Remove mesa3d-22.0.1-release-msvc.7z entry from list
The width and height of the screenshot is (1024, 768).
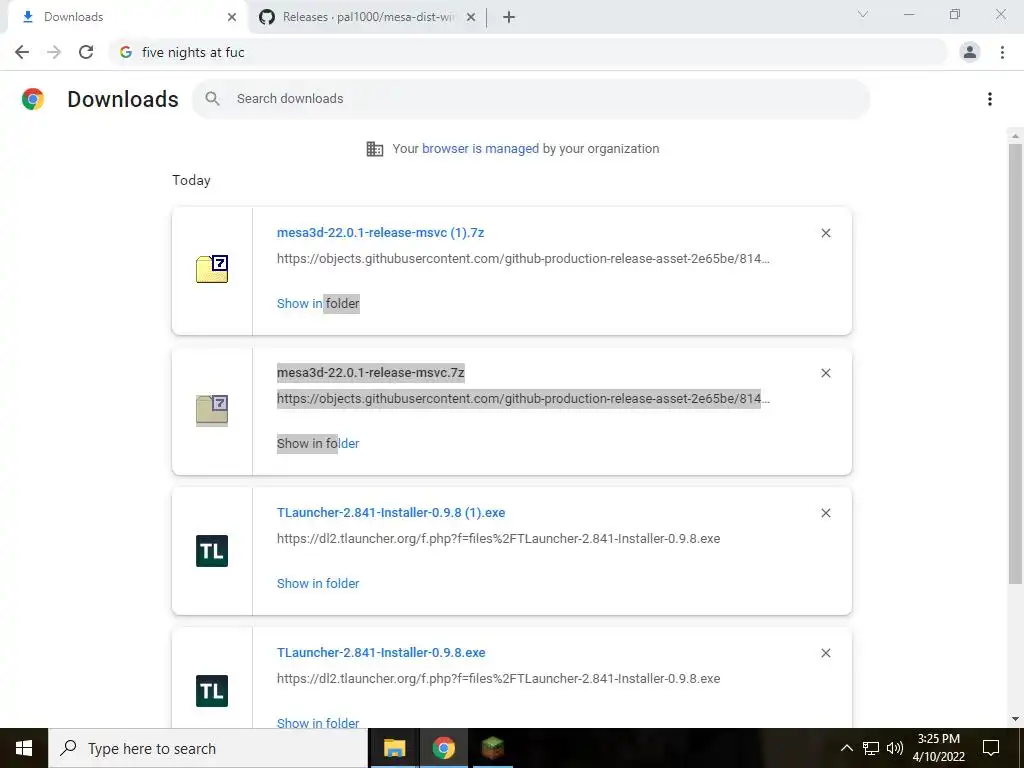tap(825, 373)
